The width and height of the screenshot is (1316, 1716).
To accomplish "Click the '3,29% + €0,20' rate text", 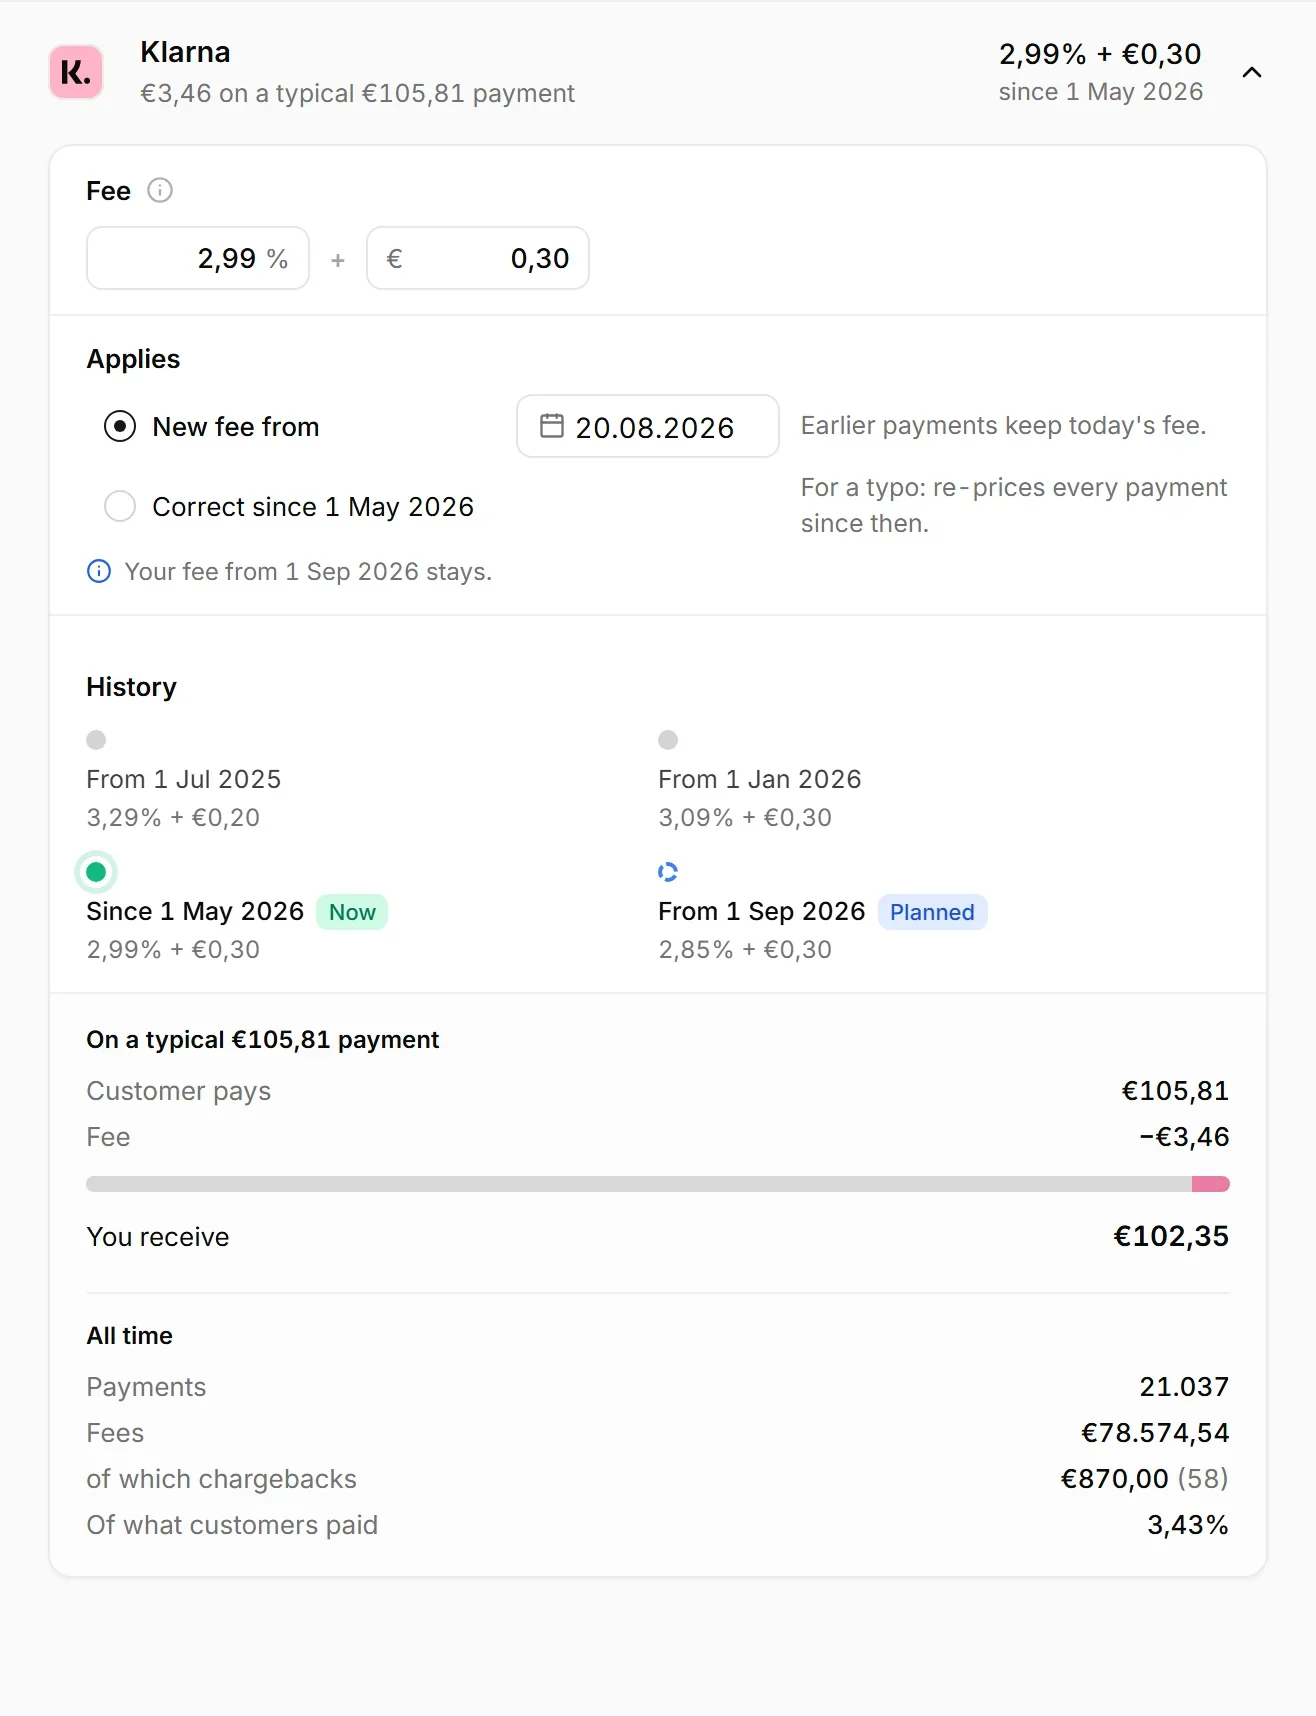I will click(x=173, y=817).
